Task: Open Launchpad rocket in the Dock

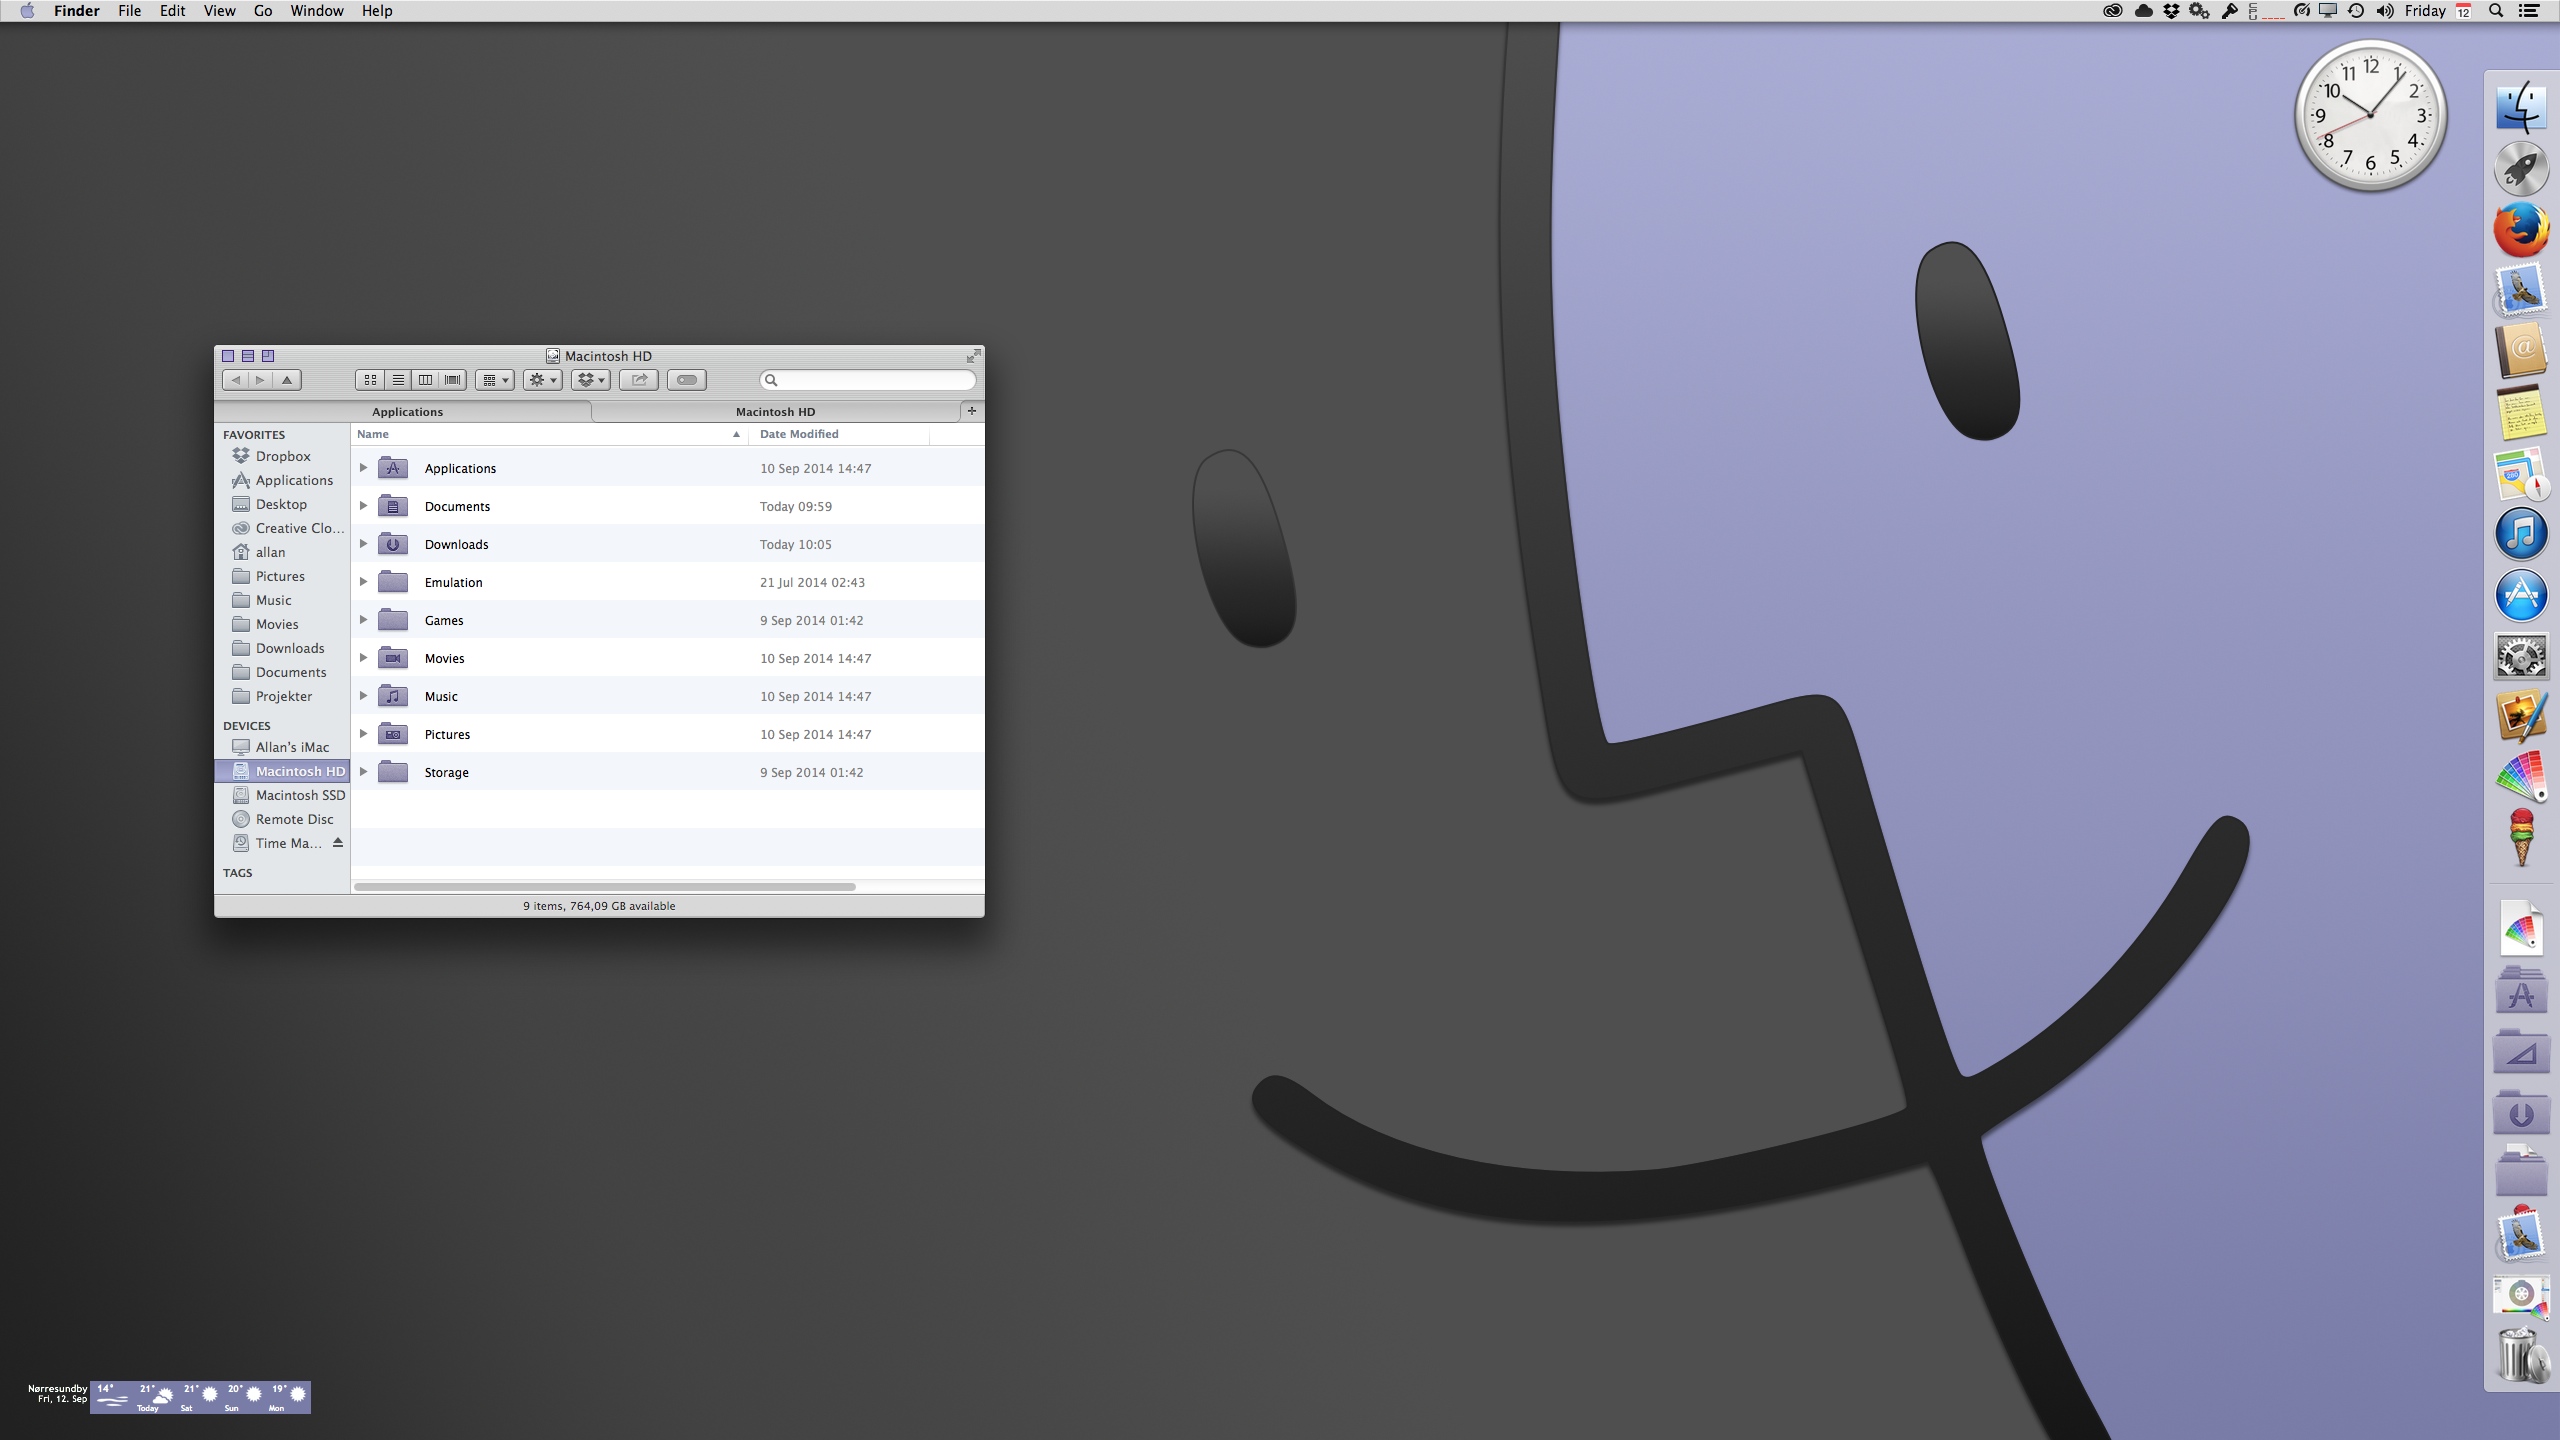Action: [2521, 169]
